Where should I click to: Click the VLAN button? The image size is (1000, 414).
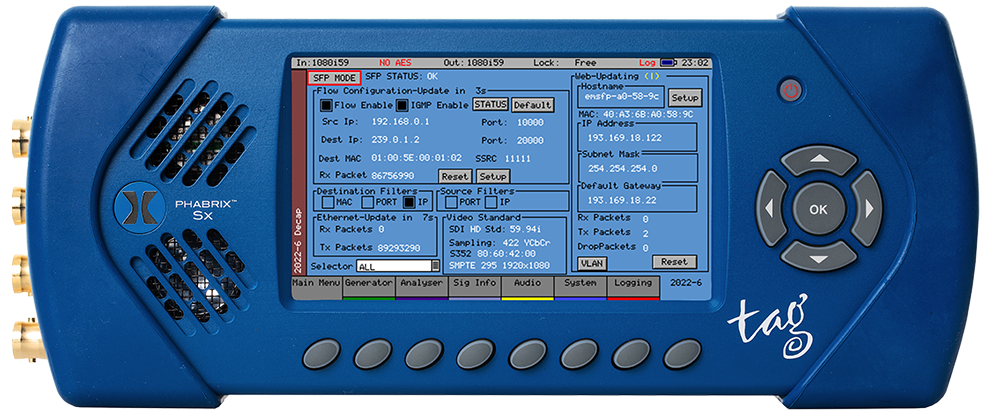pyautogui.click(x=592, y=263)
